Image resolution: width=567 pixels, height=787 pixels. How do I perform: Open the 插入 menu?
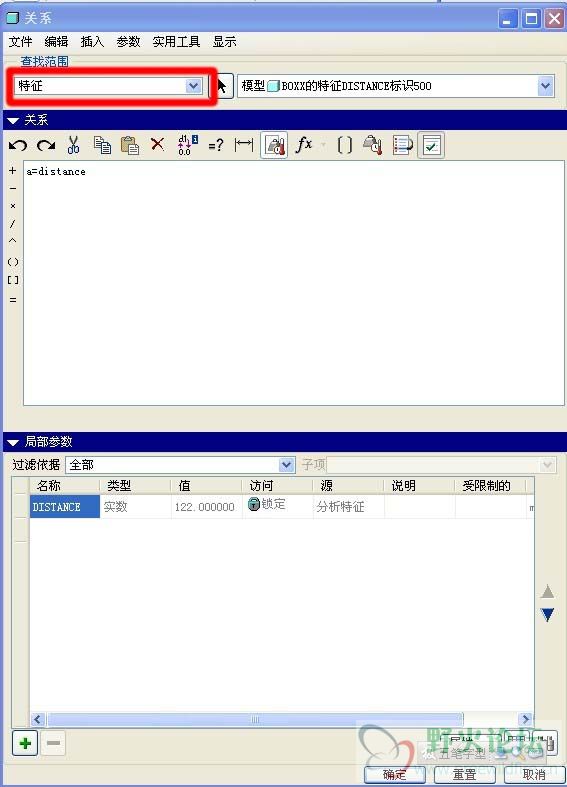tap(92, 42)
